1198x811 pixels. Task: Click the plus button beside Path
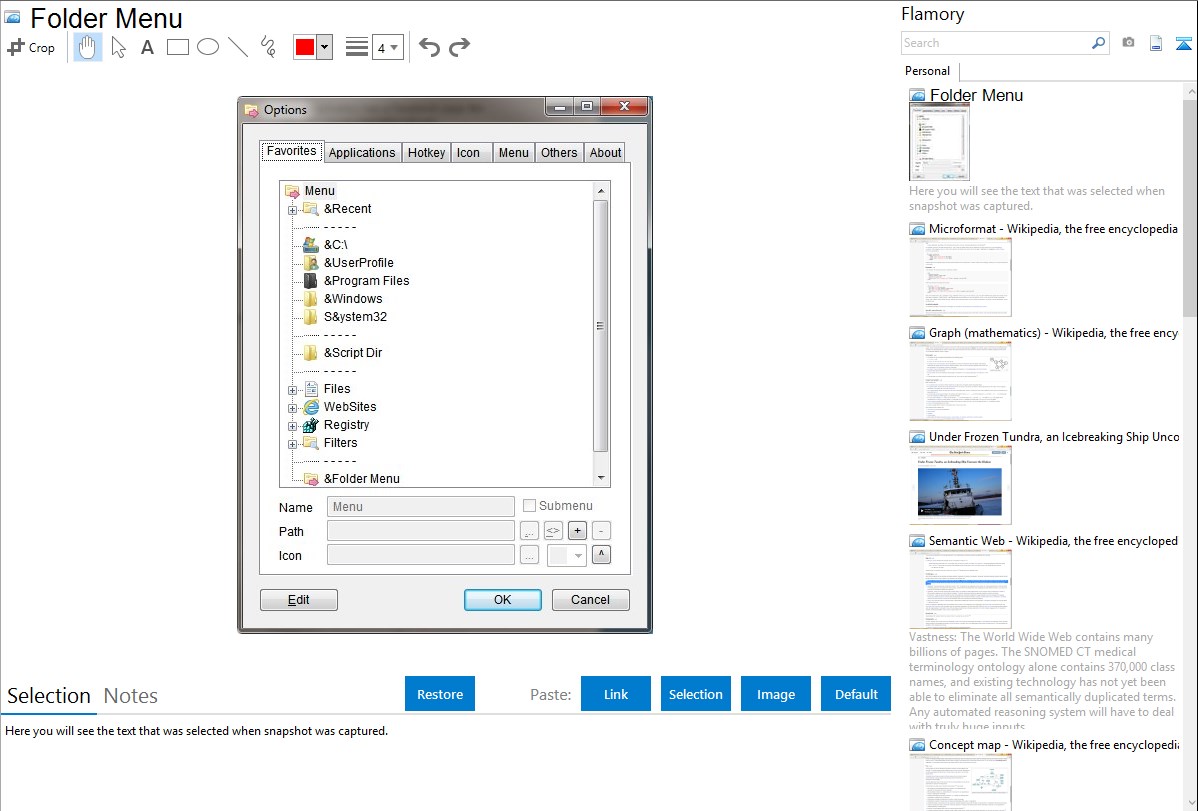click(578, 530)
